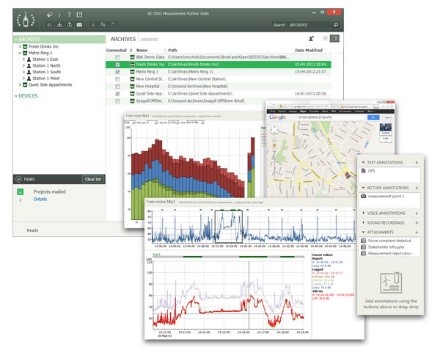Select Station 1 North in the tree
This screenshot has width=440, height=361.
coord(46,66)
